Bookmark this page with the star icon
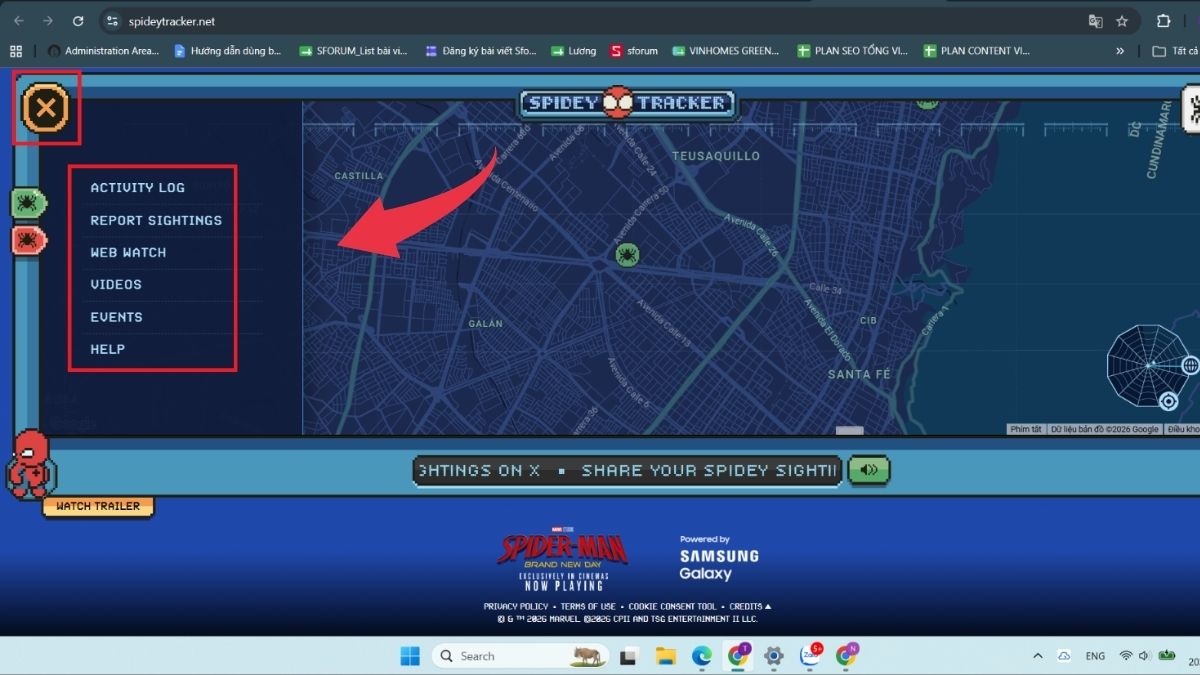This screenshot has width=1200, height=675. (x=1122, y=21)
